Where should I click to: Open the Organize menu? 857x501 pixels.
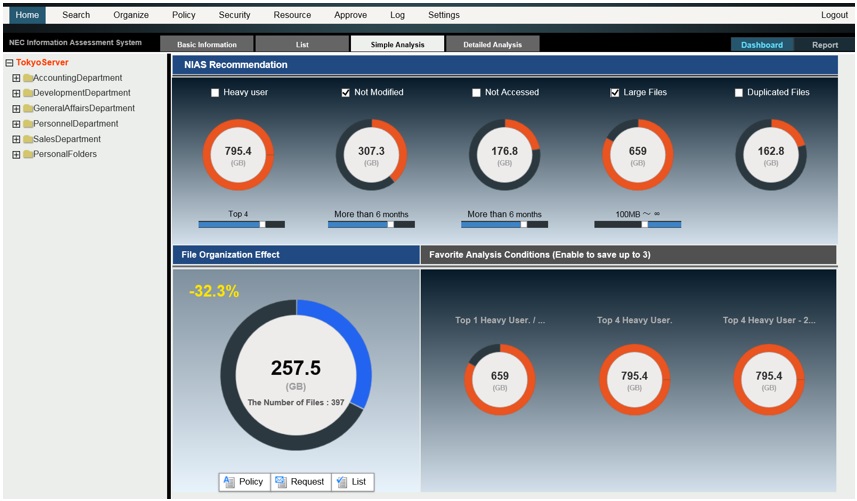tap(131, 15)
